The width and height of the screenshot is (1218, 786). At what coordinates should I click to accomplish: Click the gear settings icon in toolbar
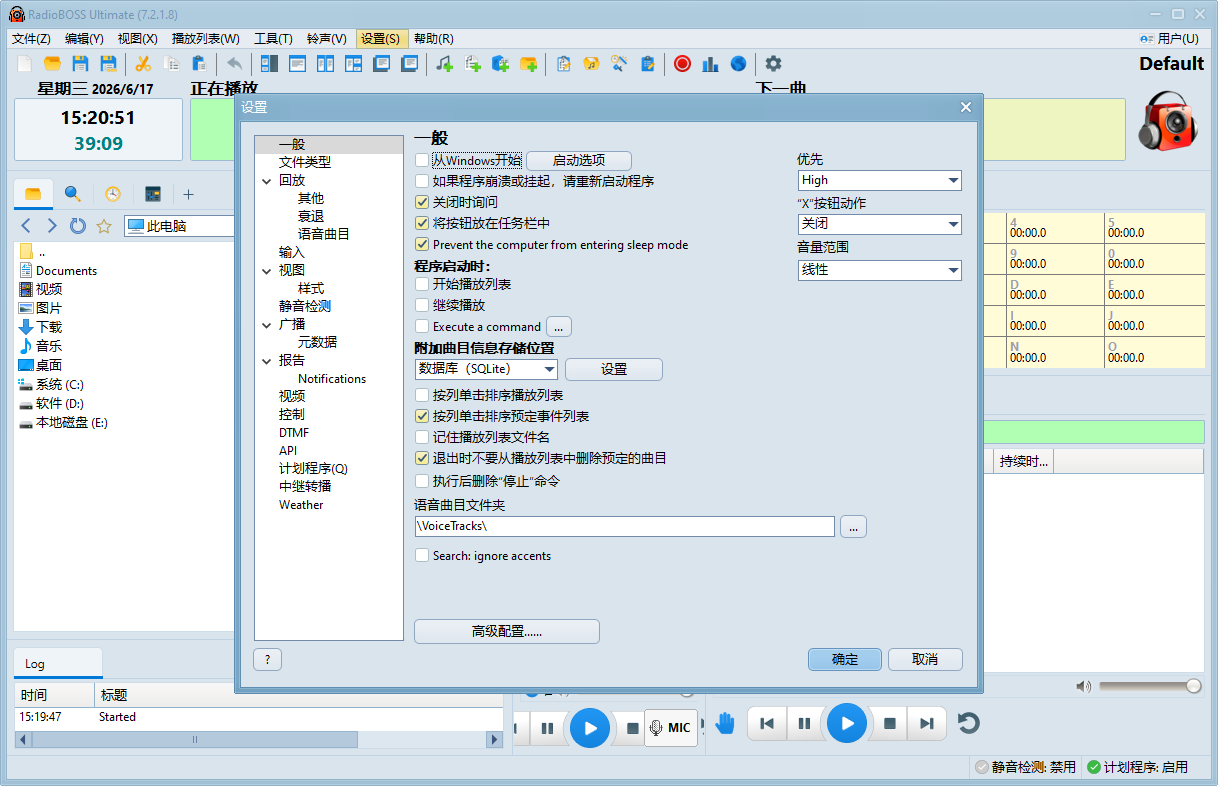pyautogui.click(x=773, y=64)
